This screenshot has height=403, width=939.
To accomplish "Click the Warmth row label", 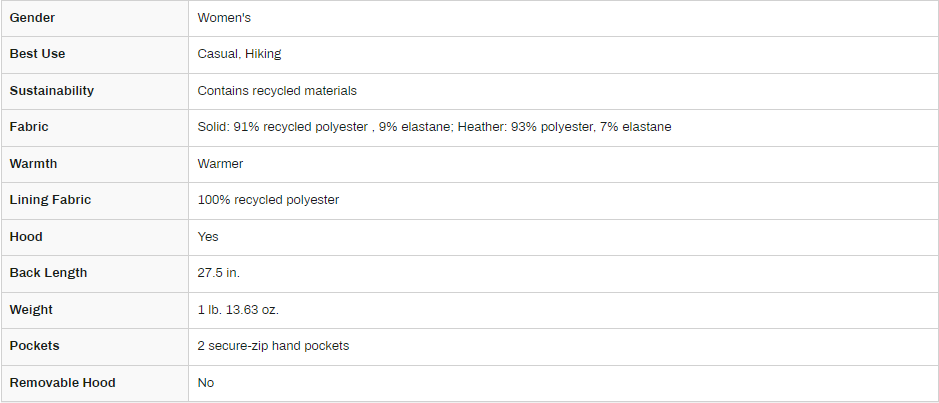I will (33, 163).
